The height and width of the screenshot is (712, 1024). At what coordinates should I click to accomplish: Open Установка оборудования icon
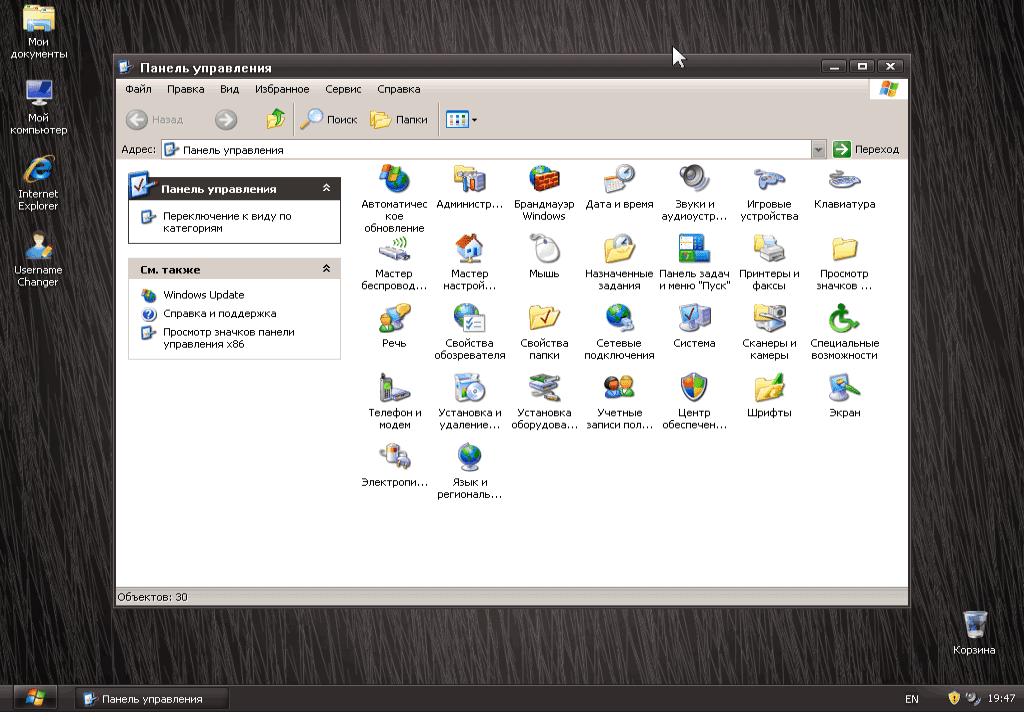point(544,387)
